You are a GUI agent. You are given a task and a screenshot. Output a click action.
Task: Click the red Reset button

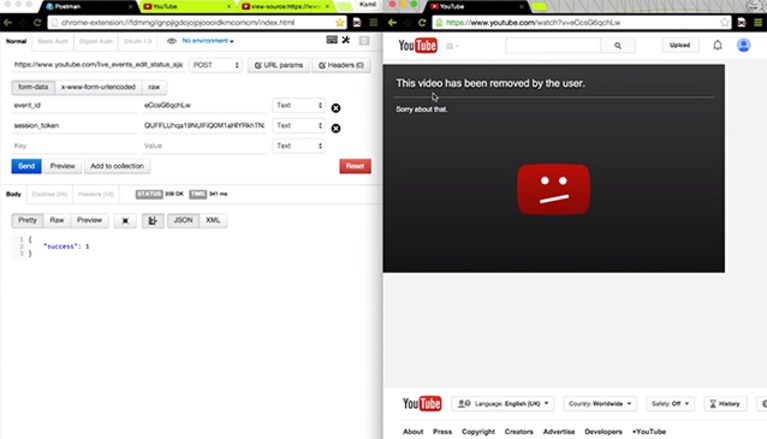[x=355, y=166]
